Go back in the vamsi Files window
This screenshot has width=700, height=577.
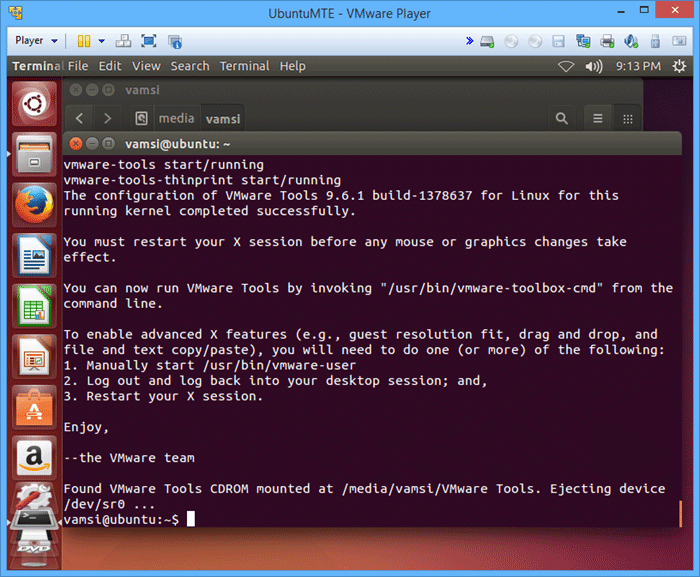click(79, 118)
